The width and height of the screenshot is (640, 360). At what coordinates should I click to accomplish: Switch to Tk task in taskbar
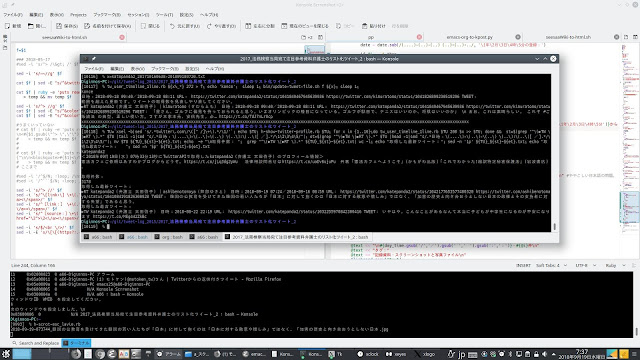(336, 354)
